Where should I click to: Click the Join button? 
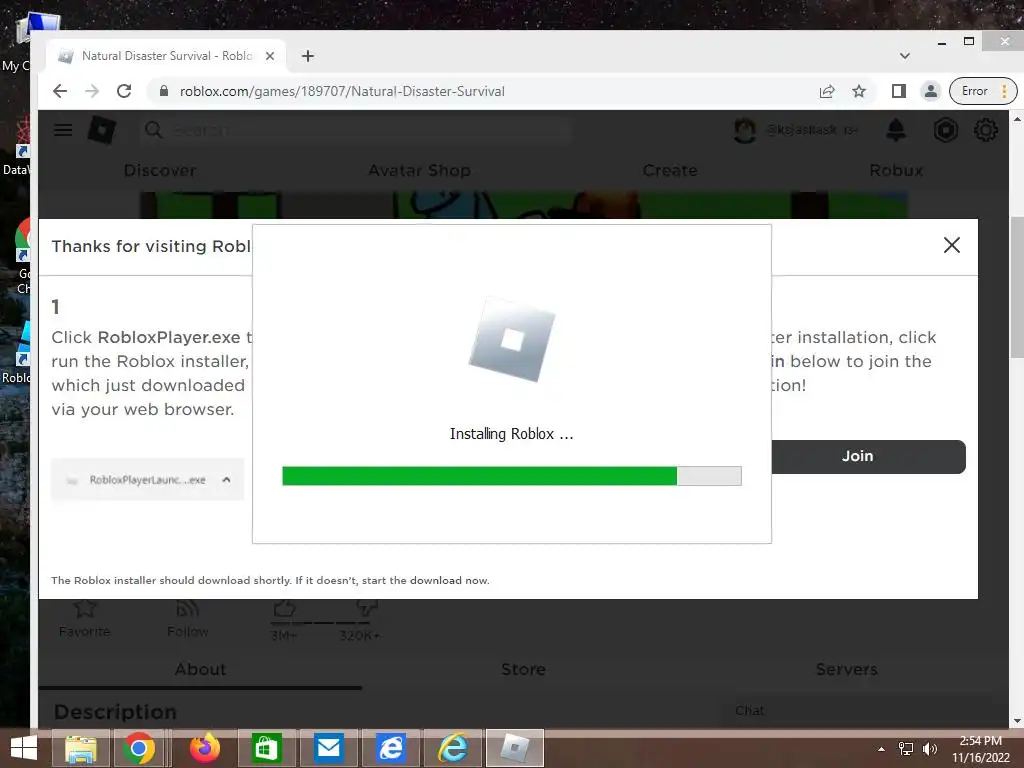(x=869, y=456)
